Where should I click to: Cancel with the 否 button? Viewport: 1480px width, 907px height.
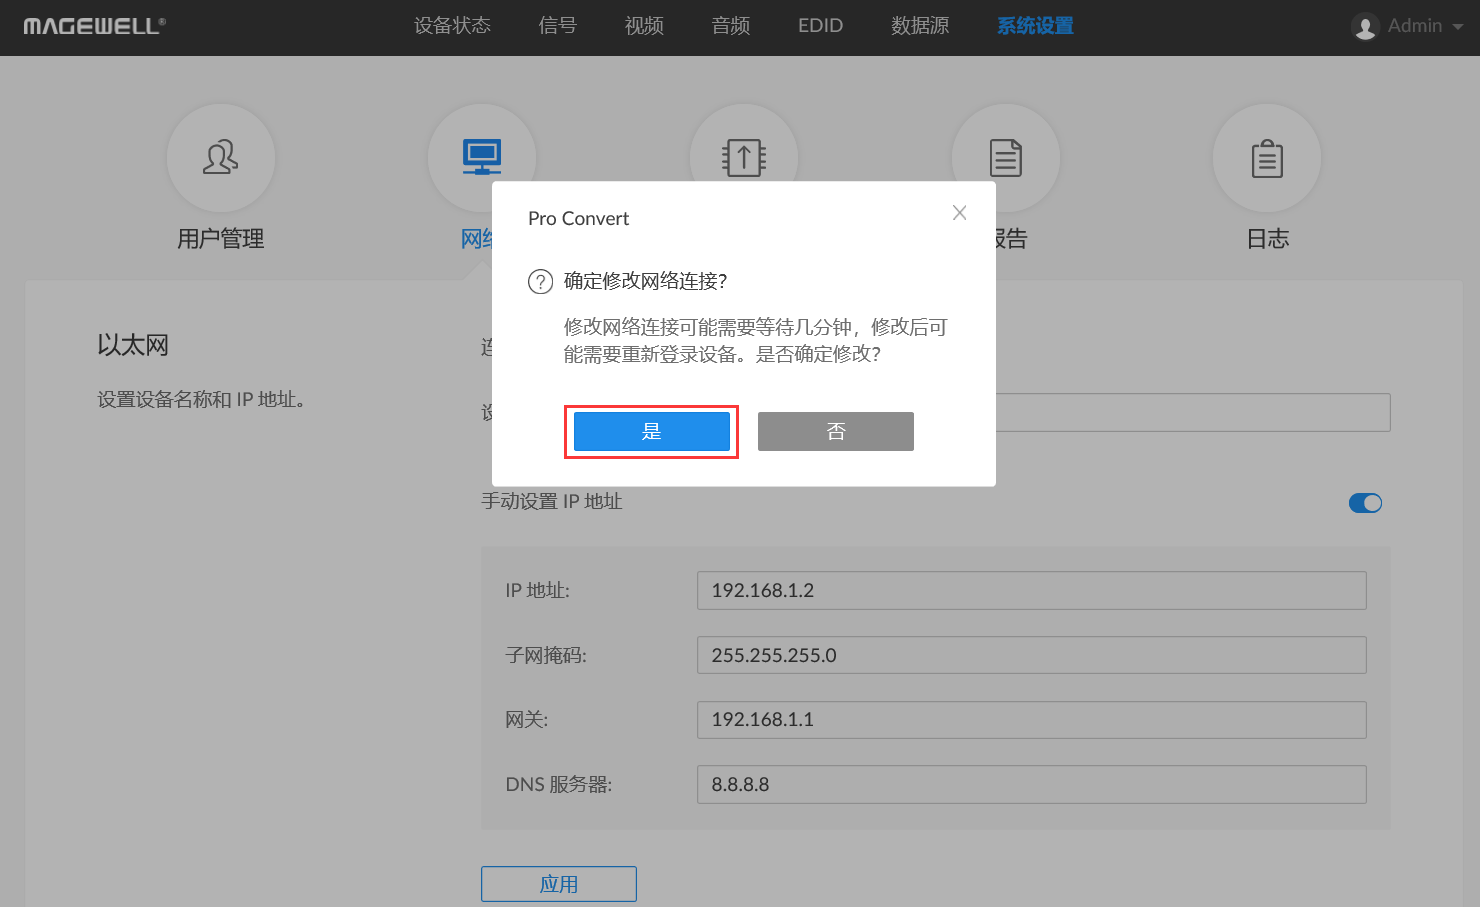[x=835, y=432]
